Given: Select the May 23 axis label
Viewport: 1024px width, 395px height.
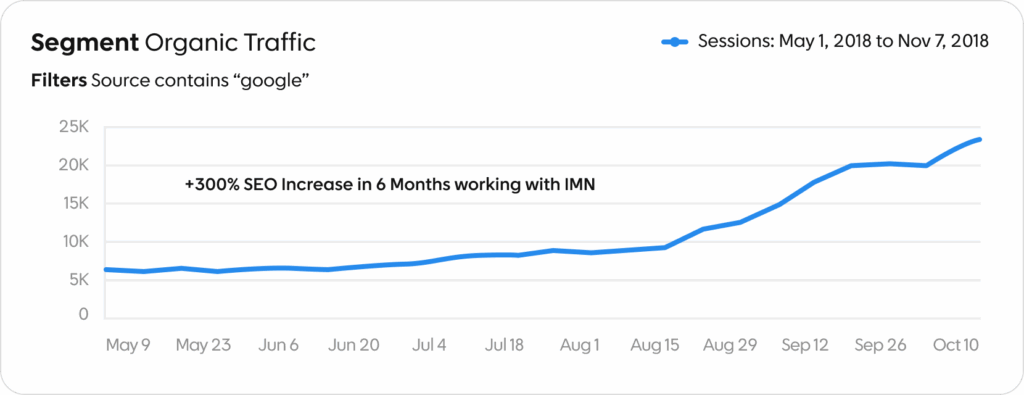Looking at the screenshot, I should [204, 345].
